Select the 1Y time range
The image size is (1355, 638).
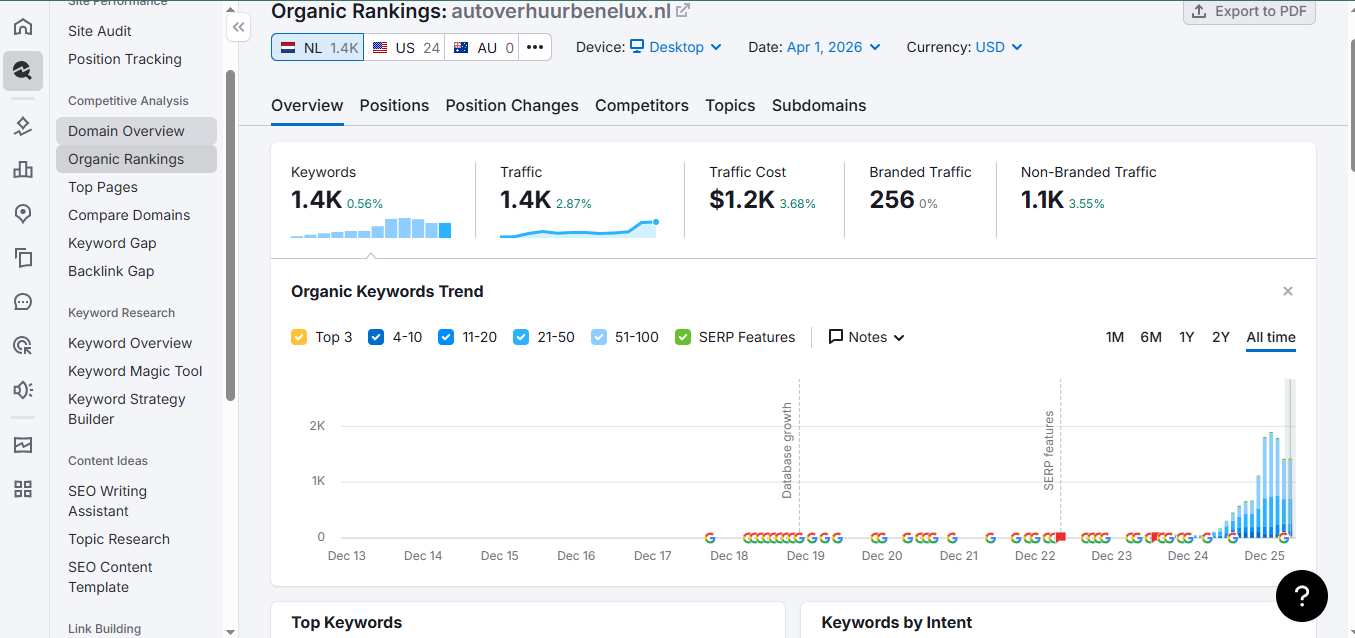1186,337
